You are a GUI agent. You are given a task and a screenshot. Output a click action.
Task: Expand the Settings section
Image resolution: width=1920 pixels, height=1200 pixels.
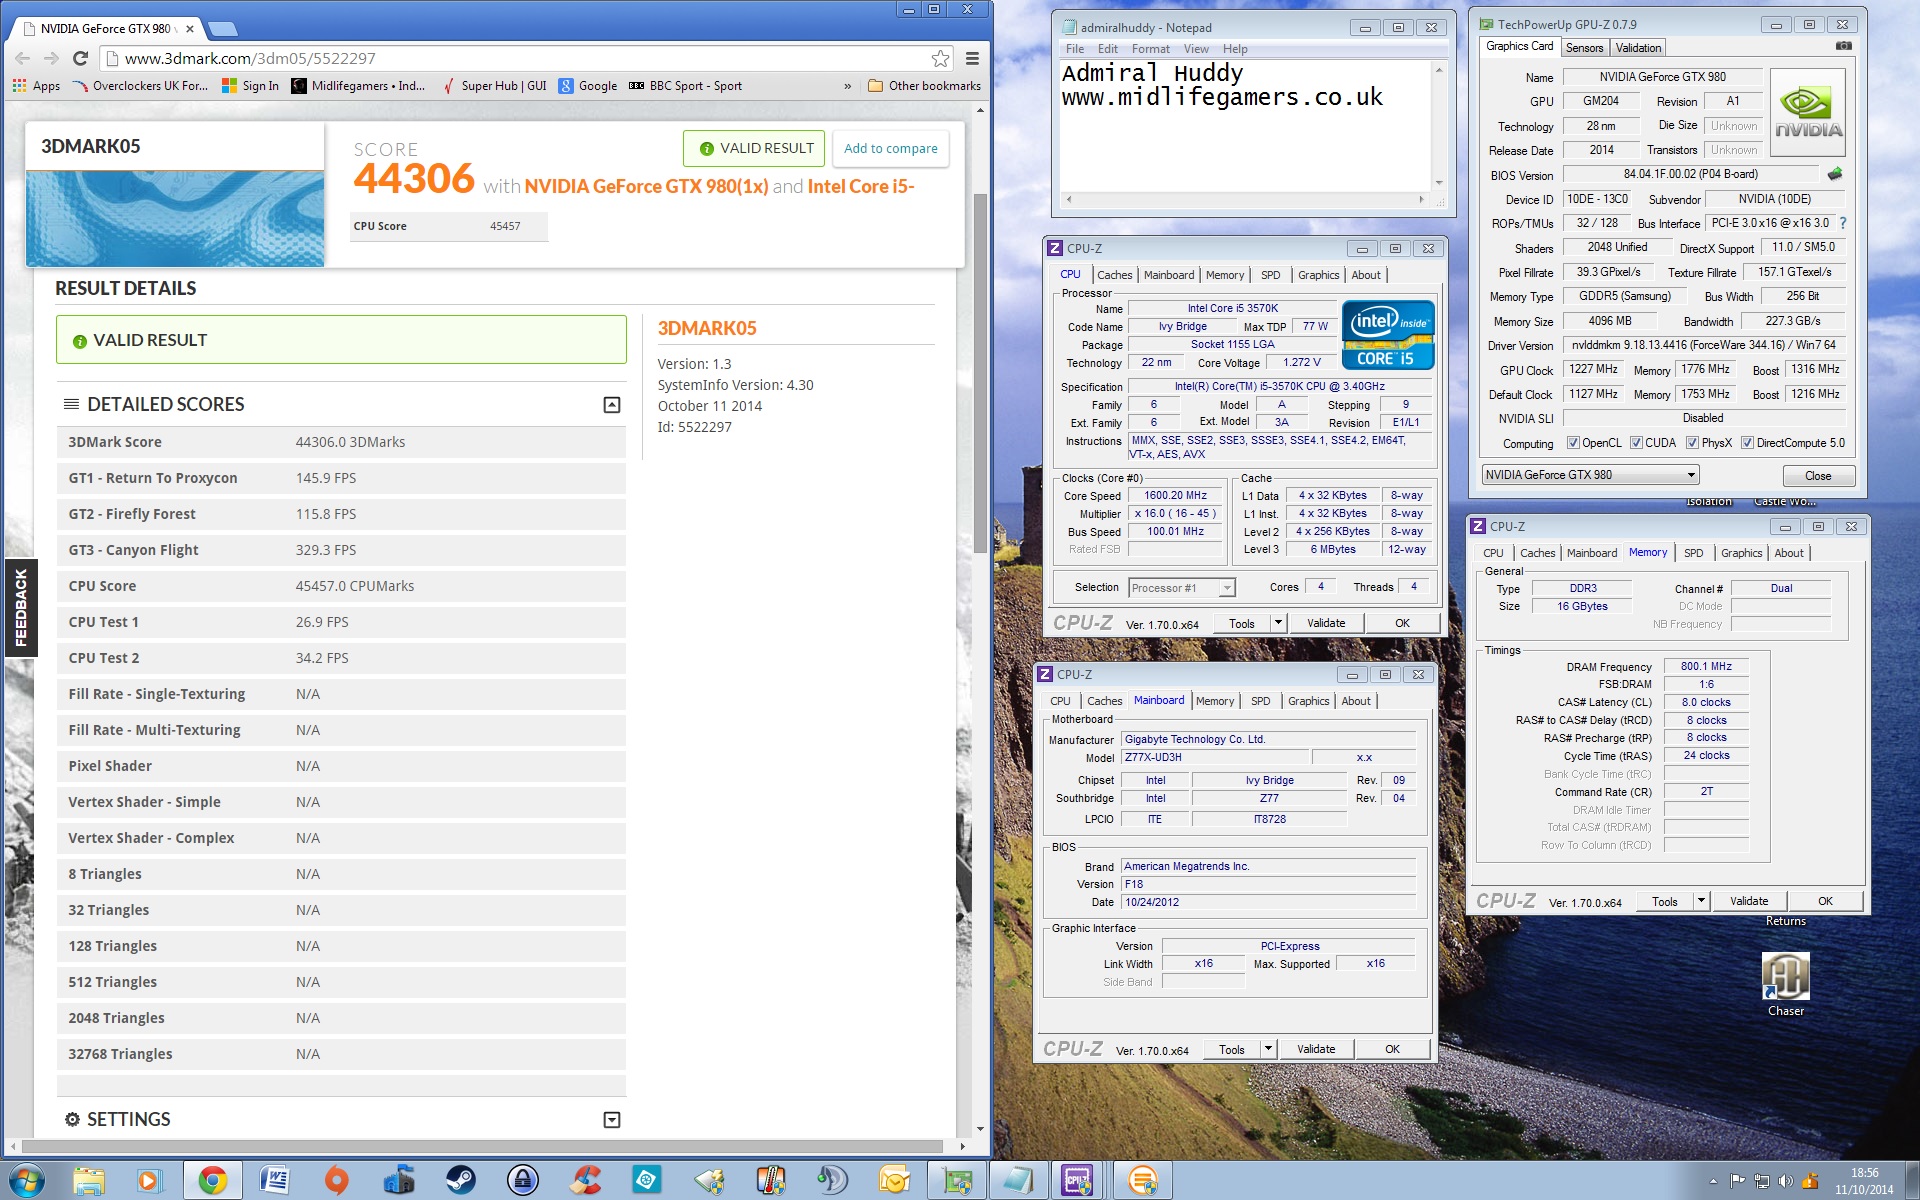[x=612, y=1120]
